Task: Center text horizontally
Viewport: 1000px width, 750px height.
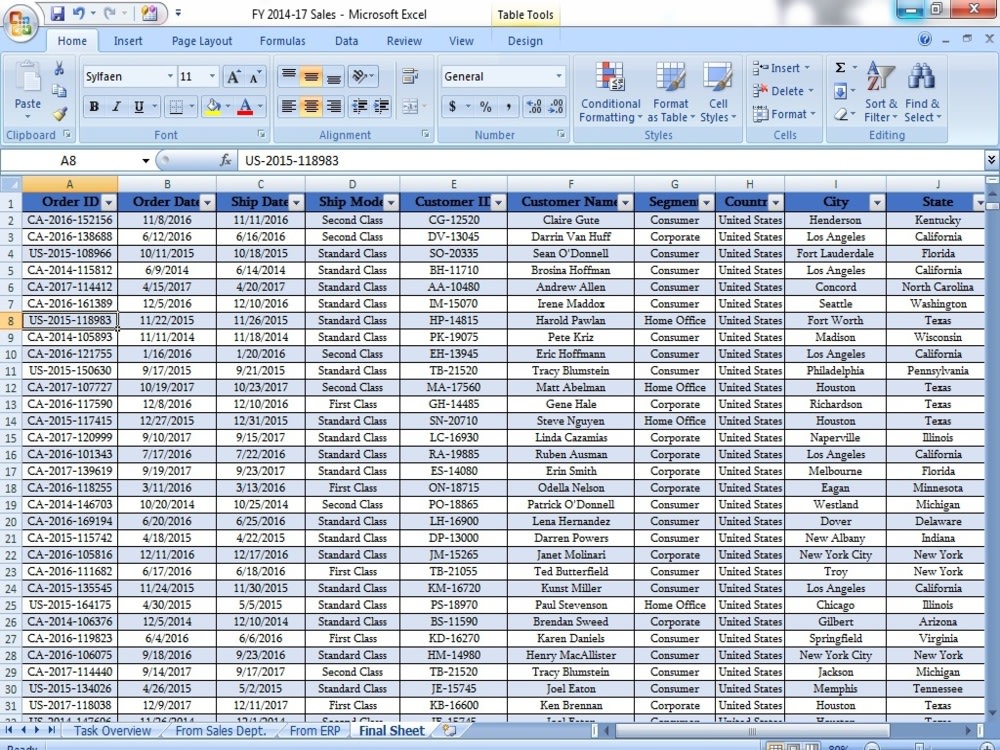Action: click(311, 107)
